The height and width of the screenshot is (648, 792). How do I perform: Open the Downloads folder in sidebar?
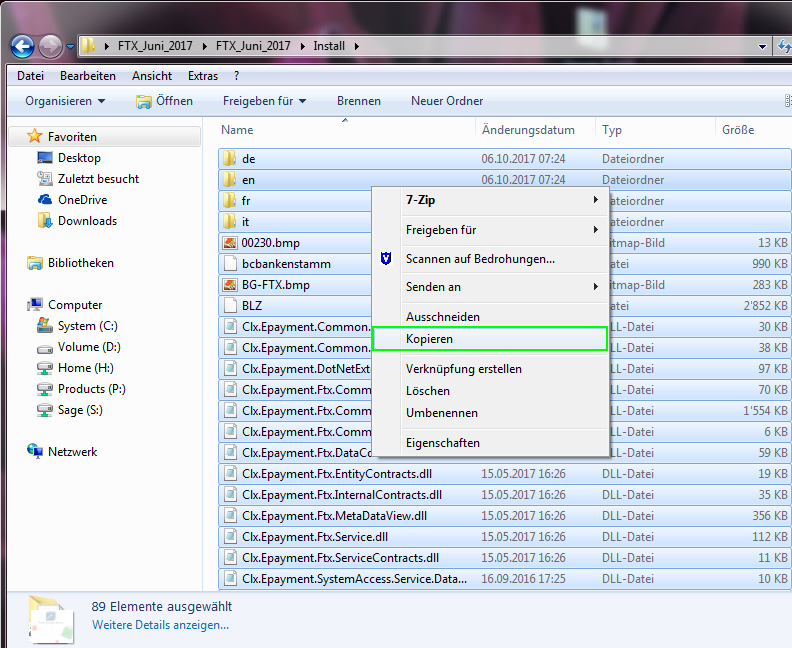coord(87,221)
